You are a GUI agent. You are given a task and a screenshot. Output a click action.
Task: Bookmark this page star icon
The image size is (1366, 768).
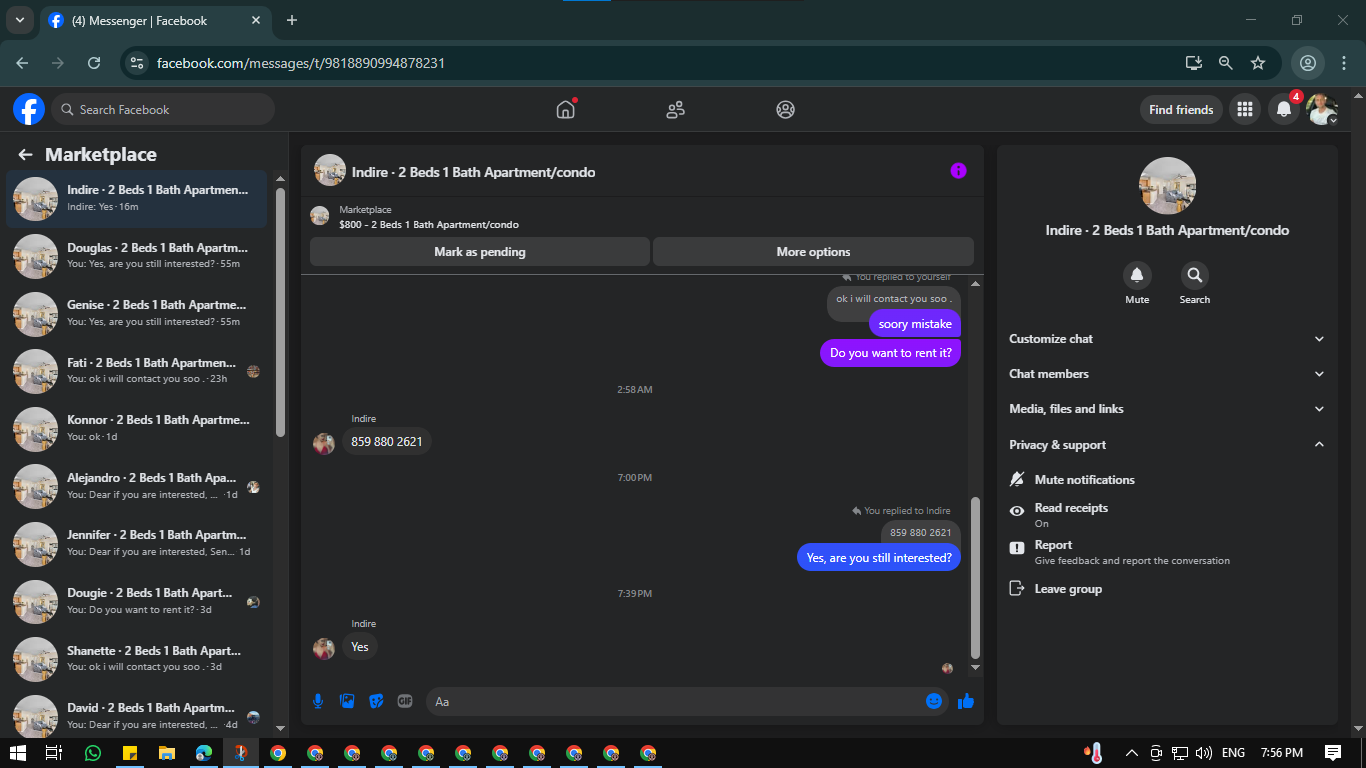pos(1258,63)
